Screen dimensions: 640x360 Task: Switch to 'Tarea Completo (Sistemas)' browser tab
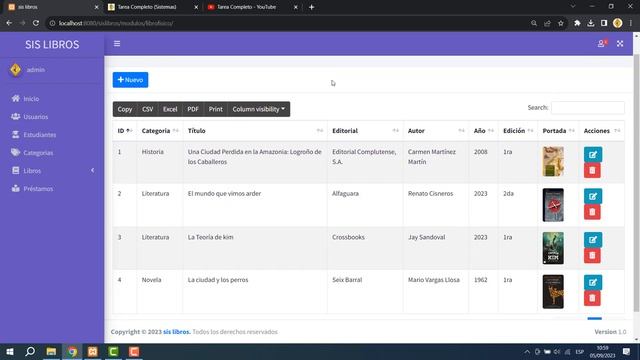tap(152, 7)
